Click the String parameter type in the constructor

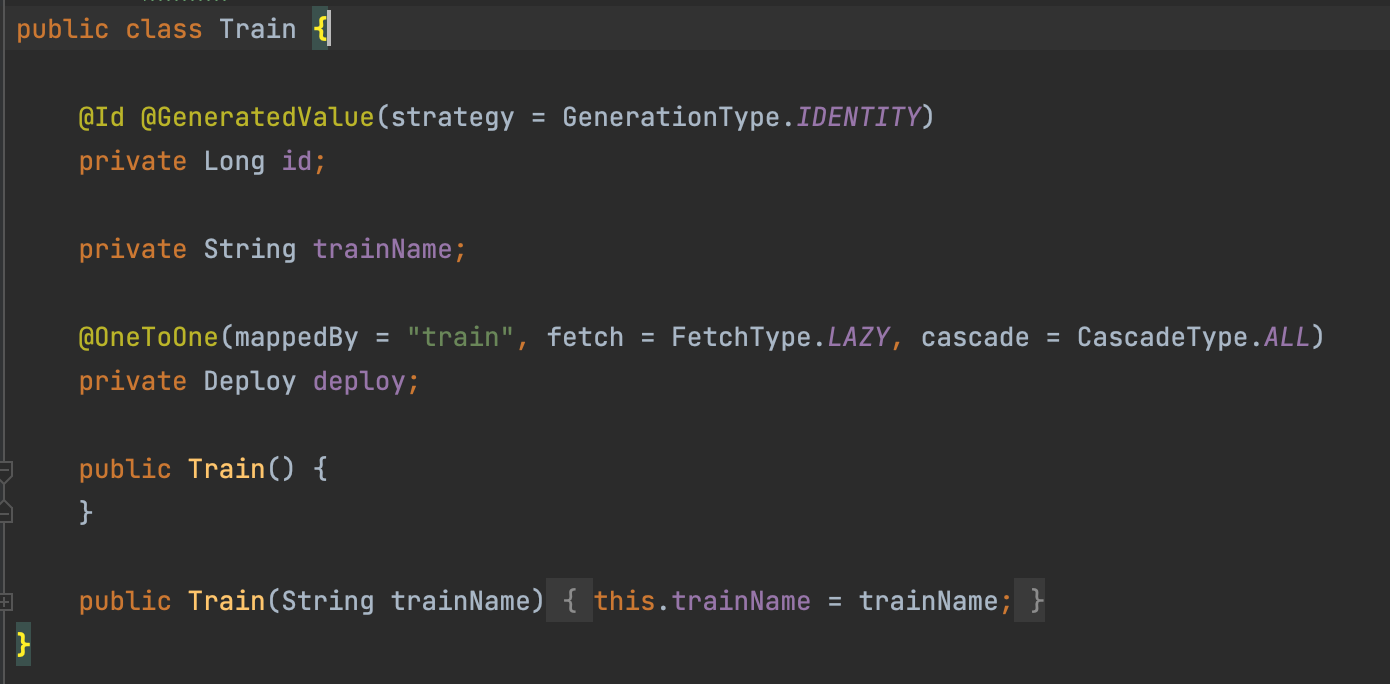328,601
